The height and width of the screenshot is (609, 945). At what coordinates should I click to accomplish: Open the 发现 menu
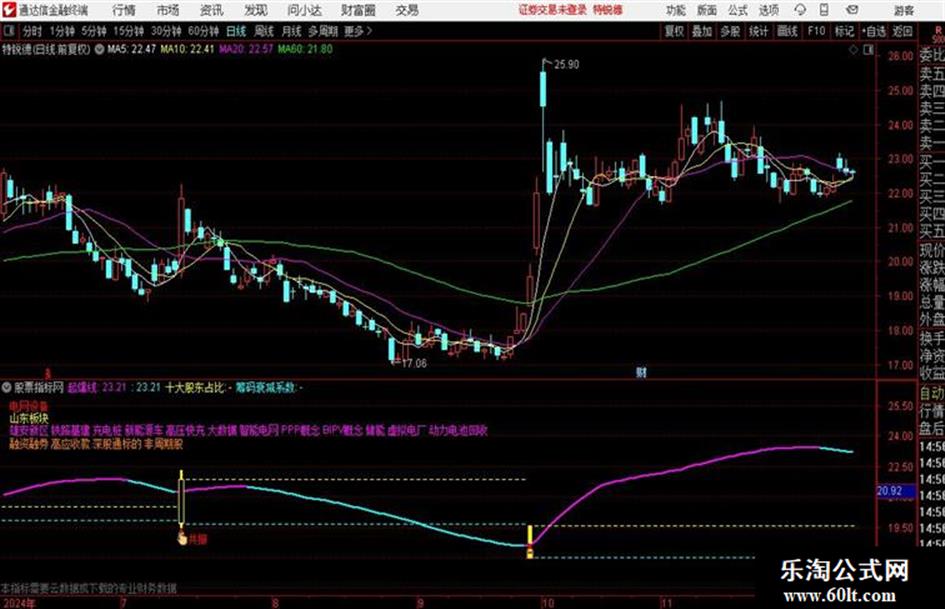(x=256, y=10)
